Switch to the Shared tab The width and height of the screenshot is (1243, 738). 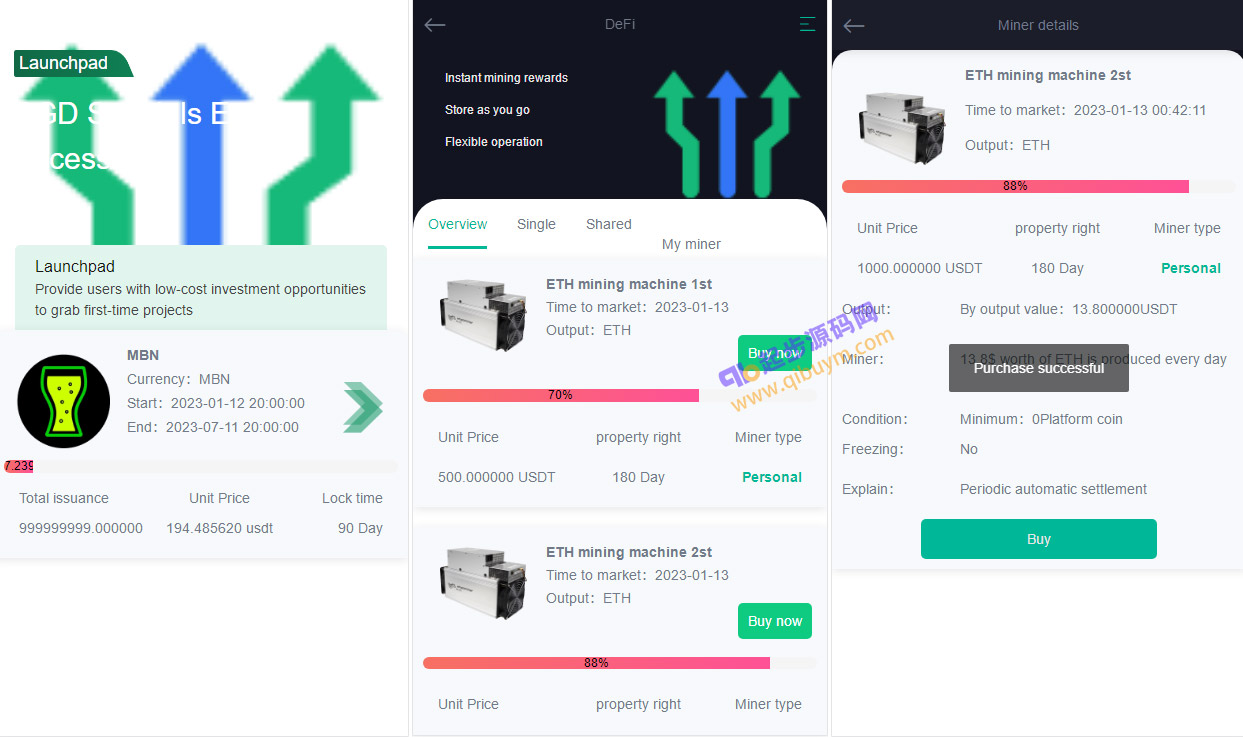609,225
